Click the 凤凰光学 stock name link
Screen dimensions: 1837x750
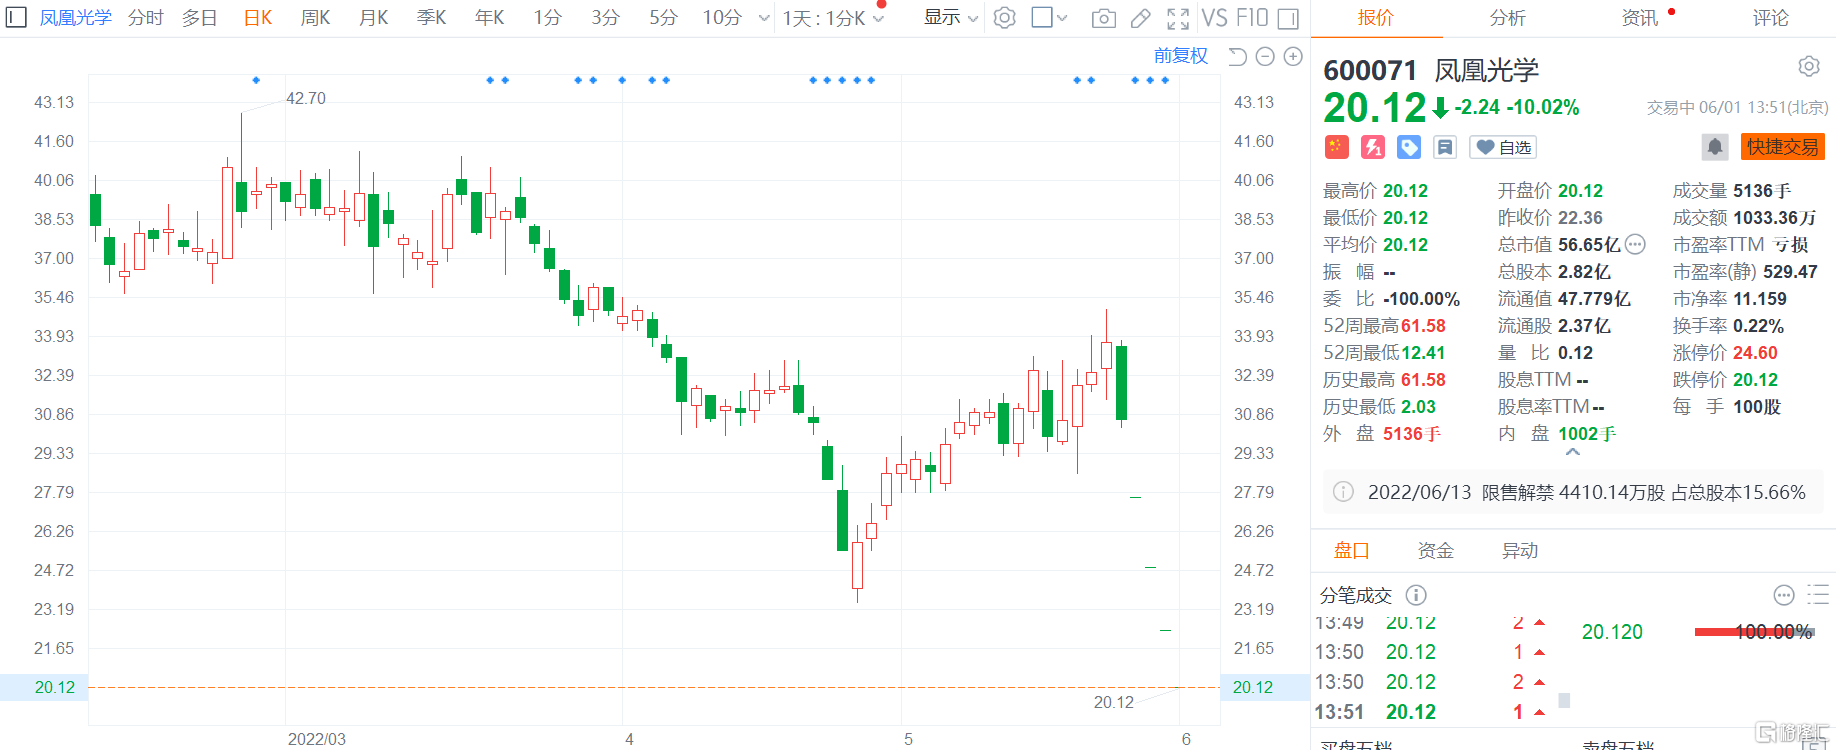(75, 18)
